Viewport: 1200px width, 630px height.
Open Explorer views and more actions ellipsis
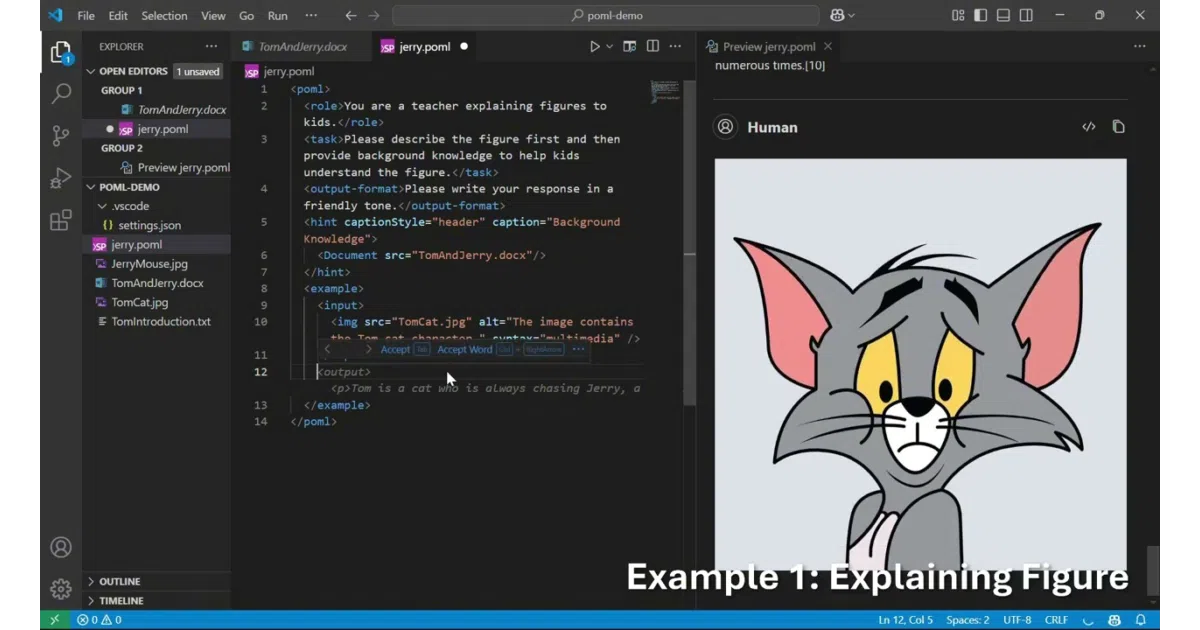click(x=211, y=46)
